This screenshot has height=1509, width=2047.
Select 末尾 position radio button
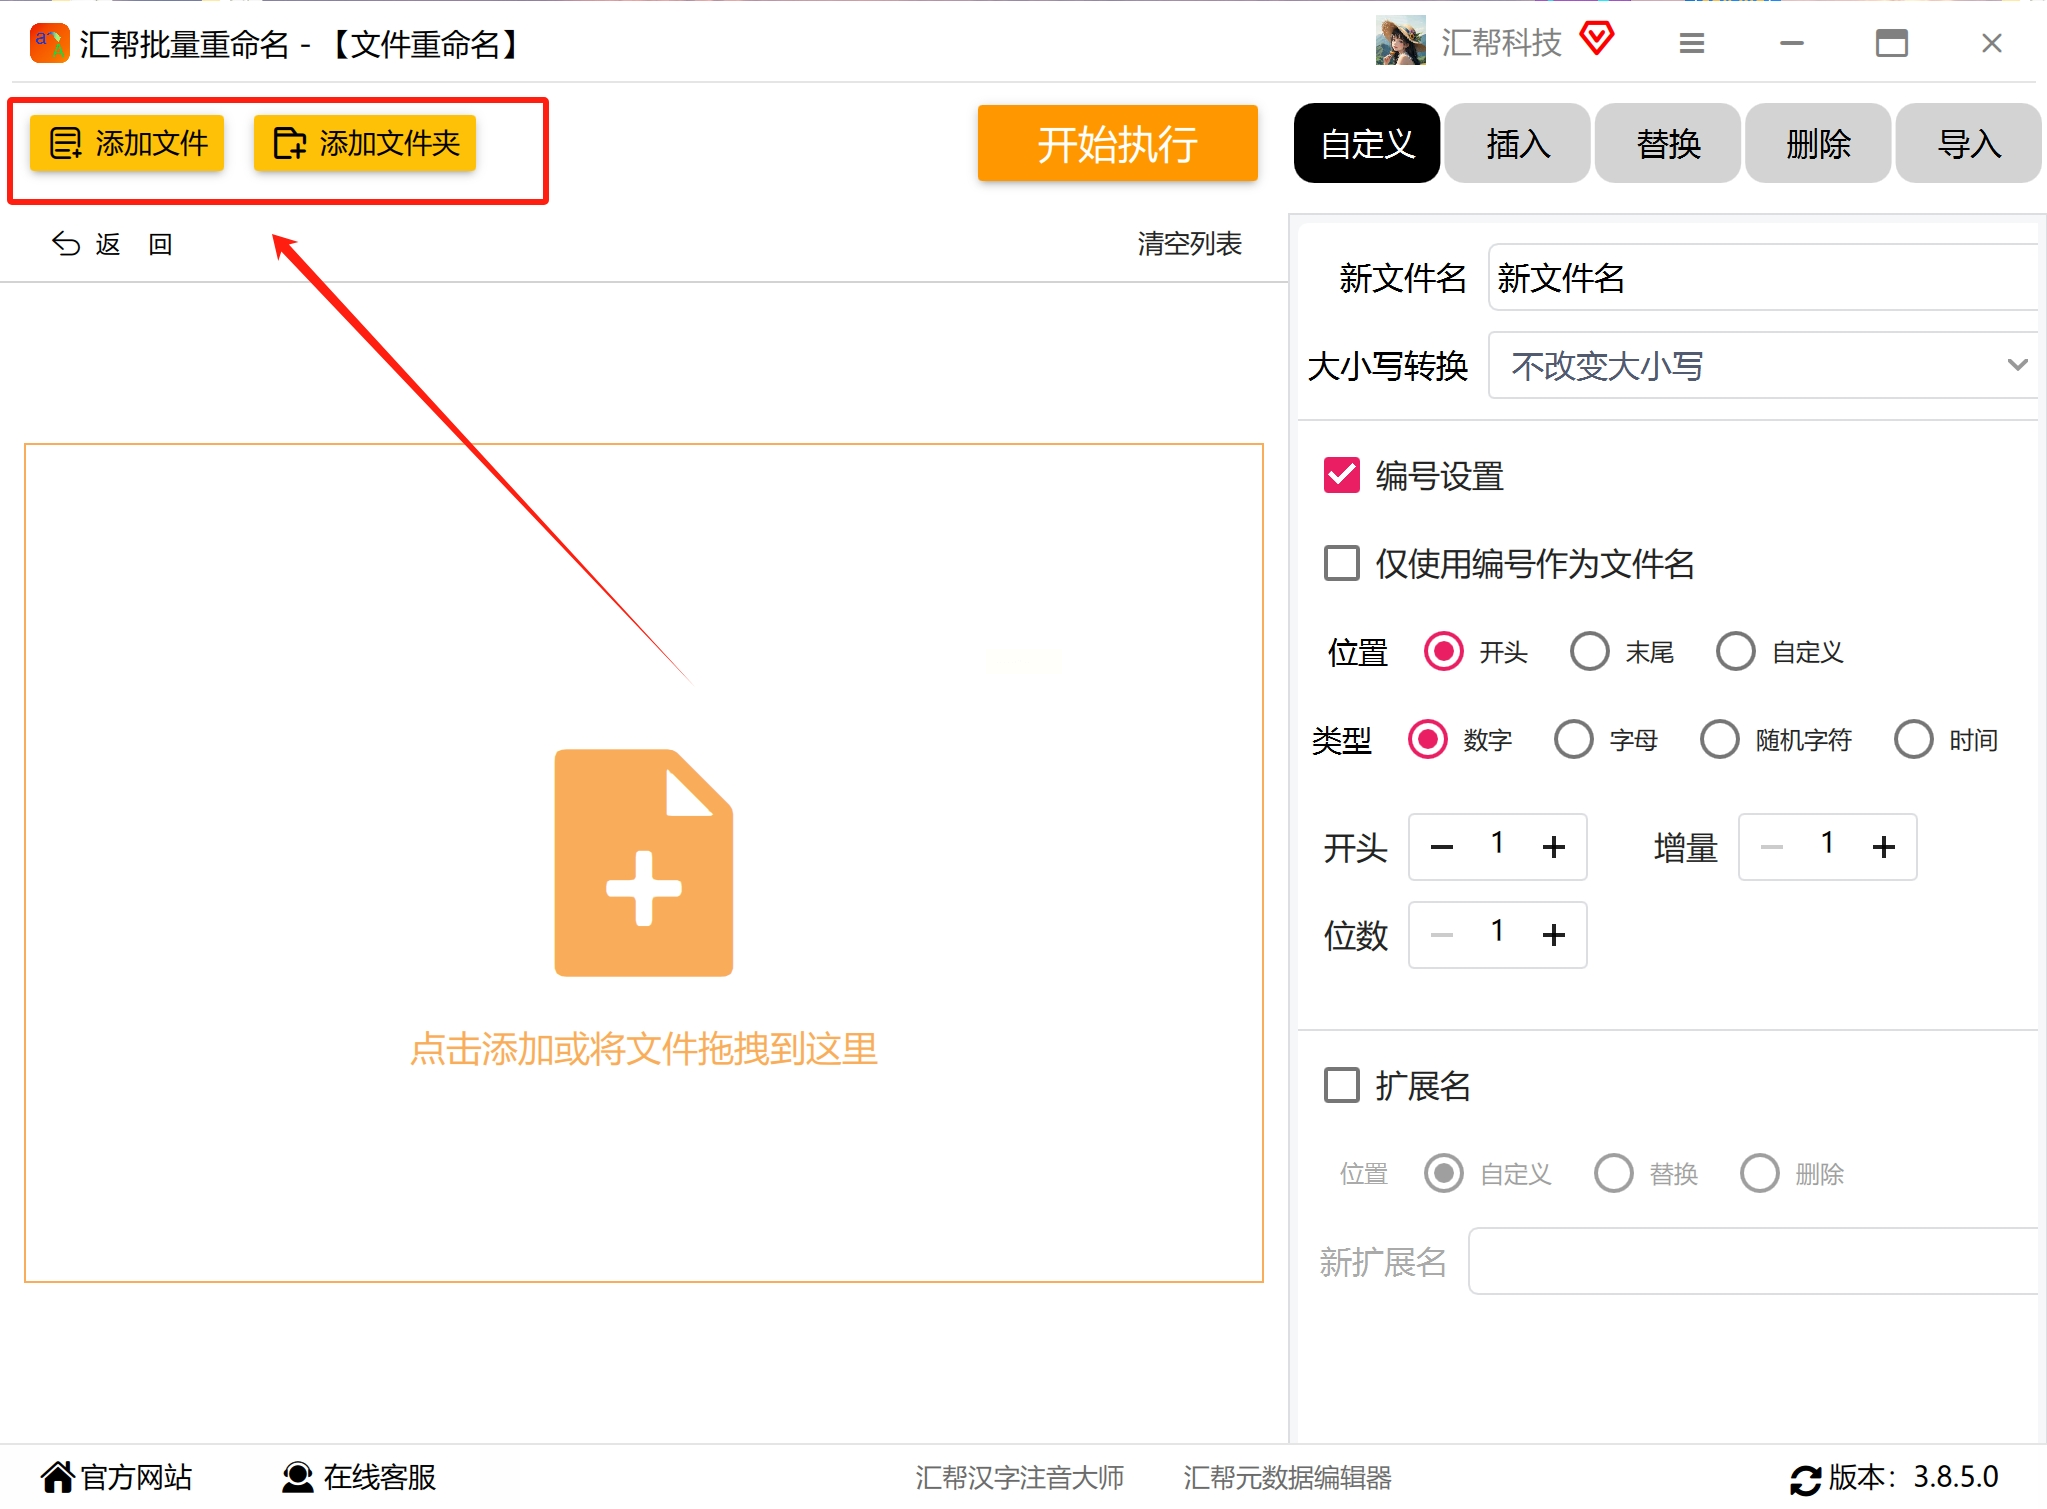1589,652
